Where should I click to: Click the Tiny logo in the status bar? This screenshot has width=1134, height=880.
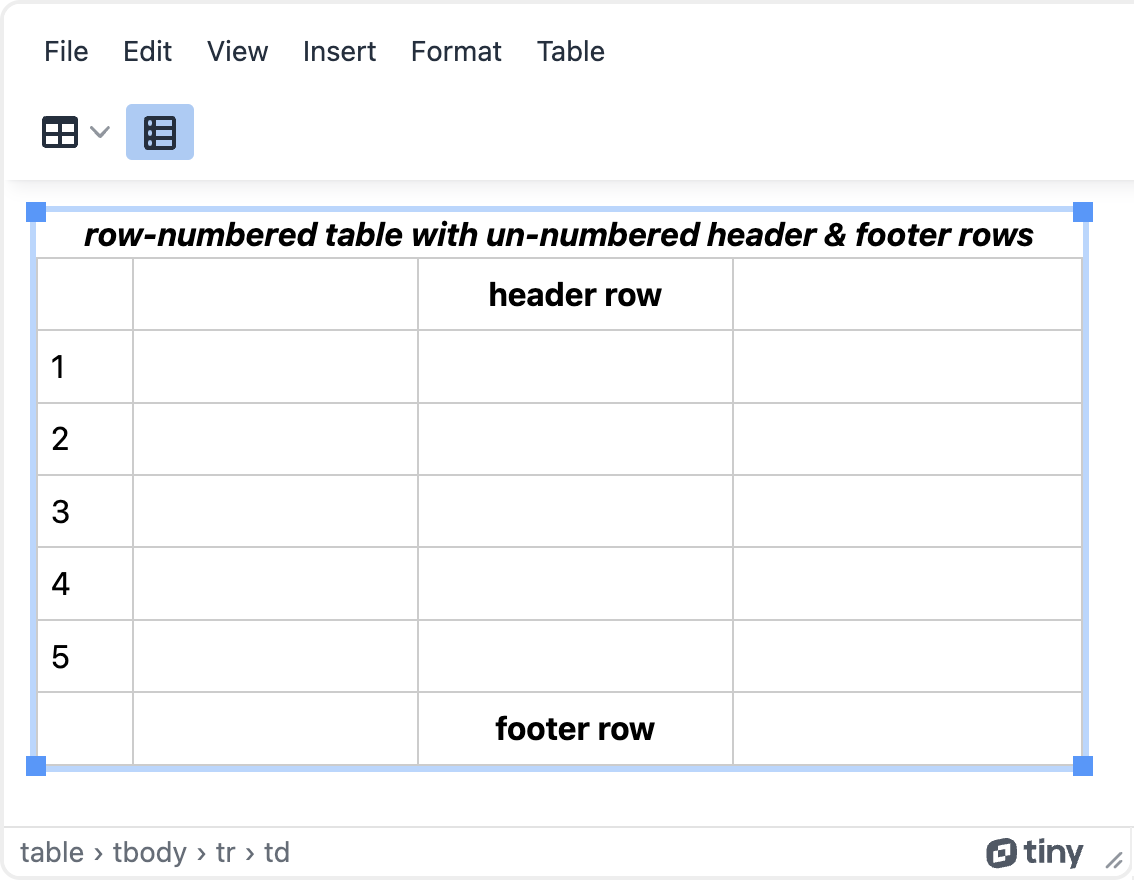click(1037, 852)
